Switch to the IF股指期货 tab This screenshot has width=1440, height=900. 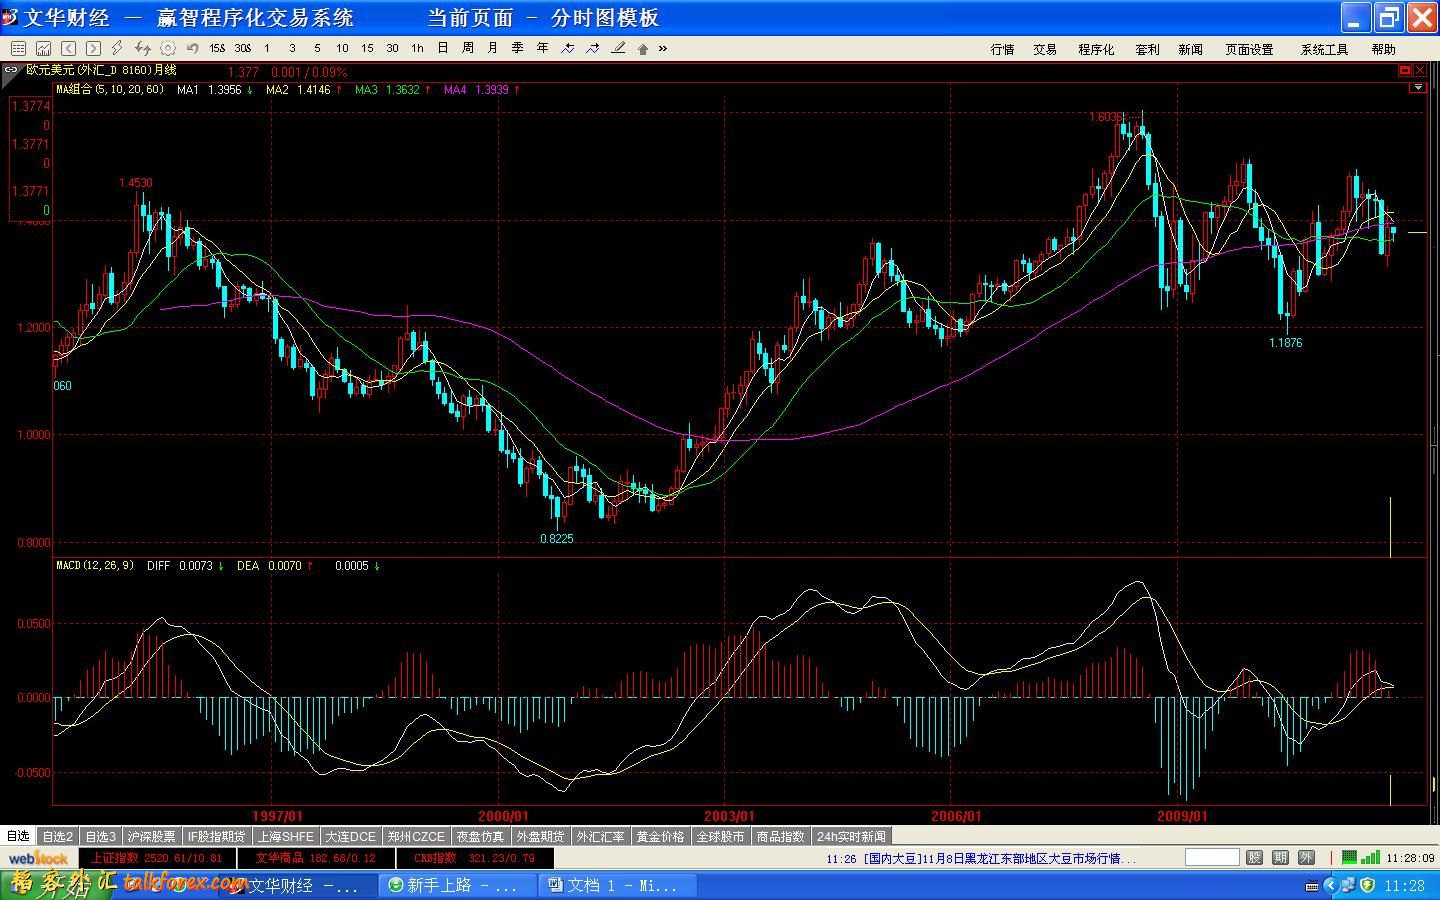tap(216, 836)
